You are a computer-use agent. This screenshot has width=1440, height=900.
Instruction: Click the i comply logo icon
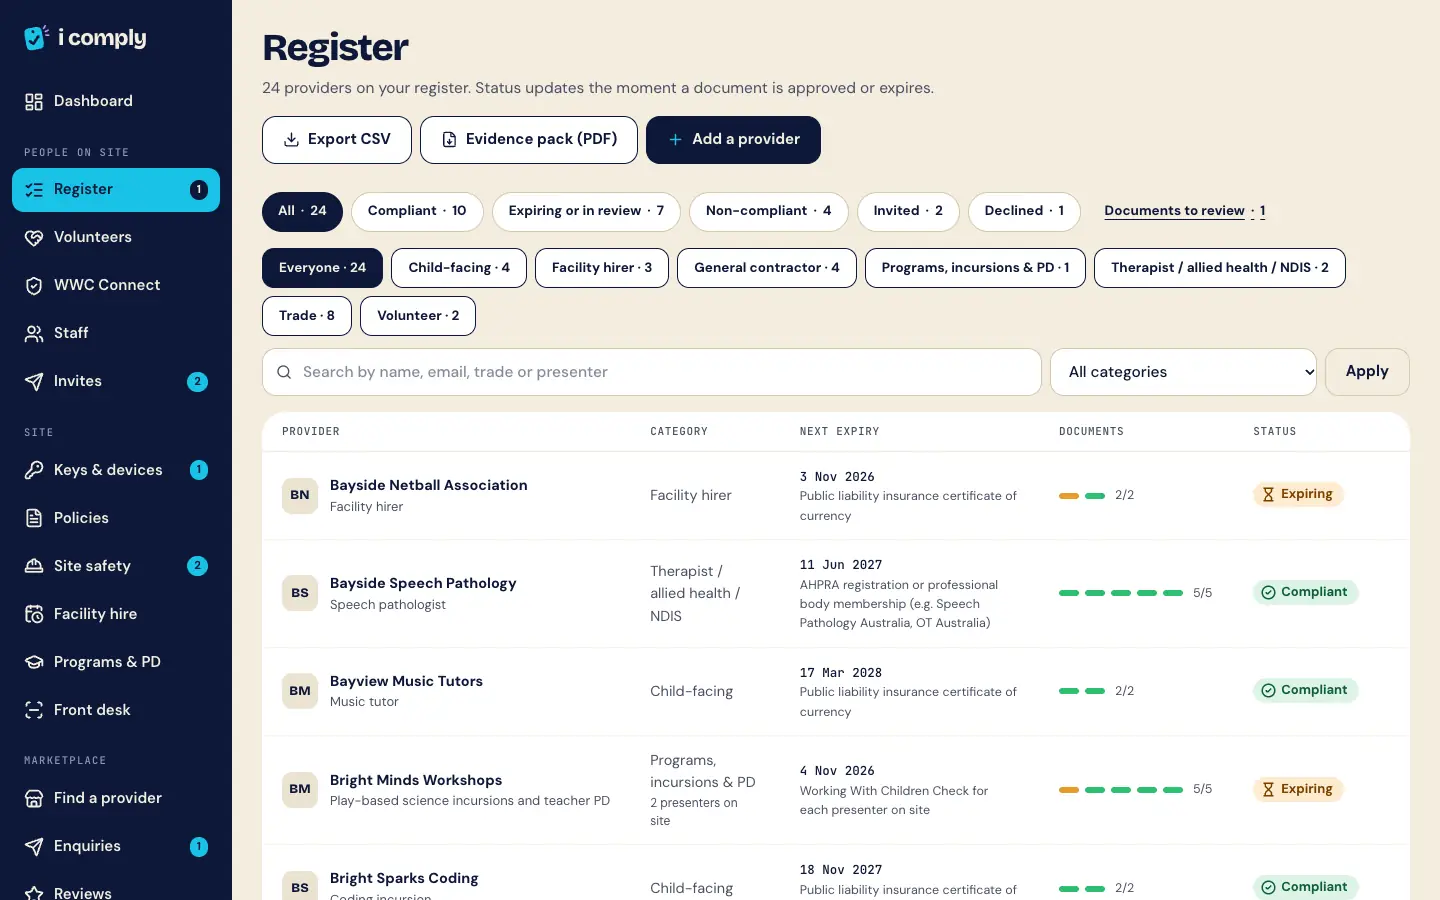pyautogui.click(x=36, y=37)
